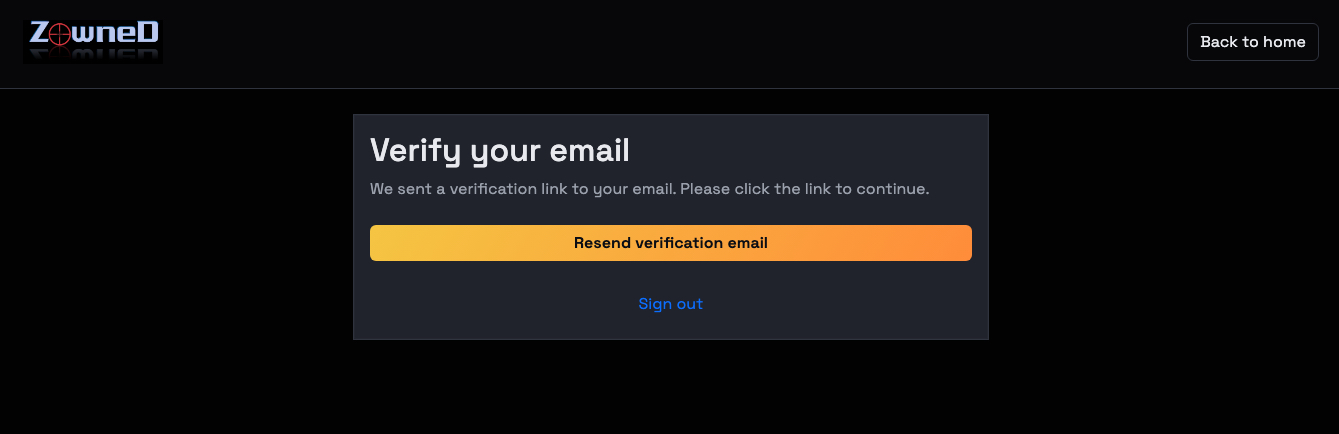Viewport: 1339px width, 434px height.
Task: Click the letter D in the ZowneD logo
Action: coord(147,33)
